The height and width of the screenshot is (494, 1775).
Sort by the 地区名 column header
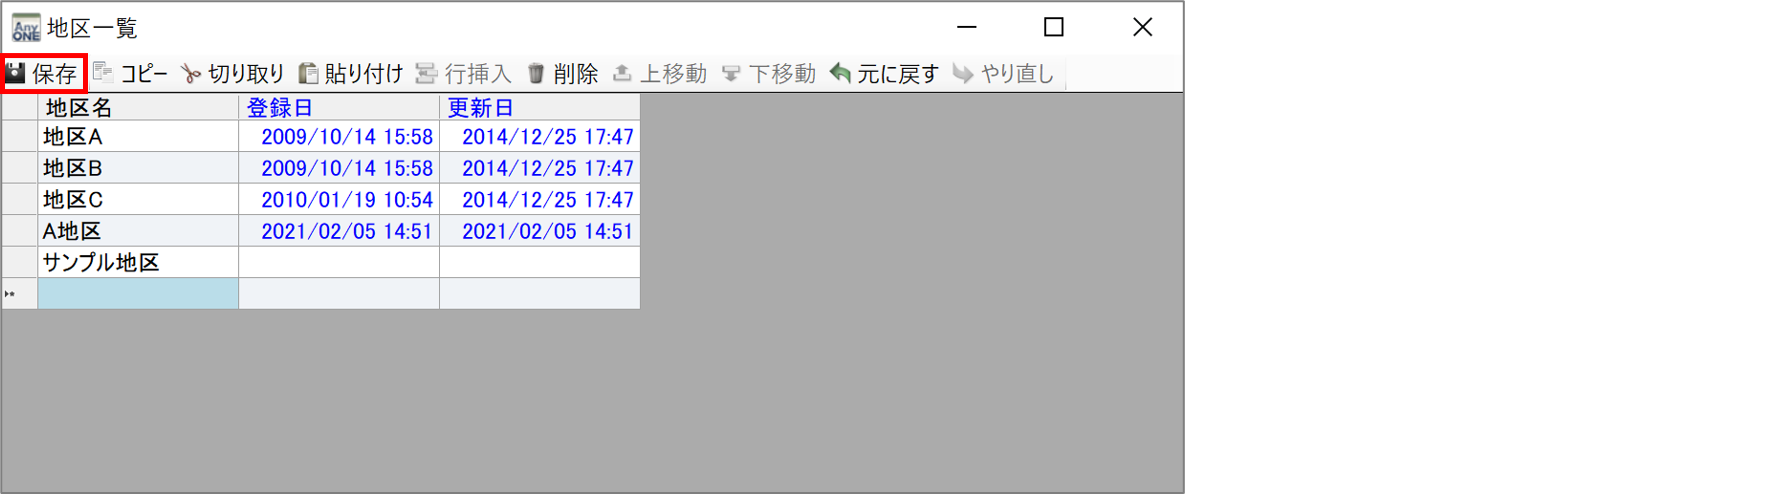point(138,107)
